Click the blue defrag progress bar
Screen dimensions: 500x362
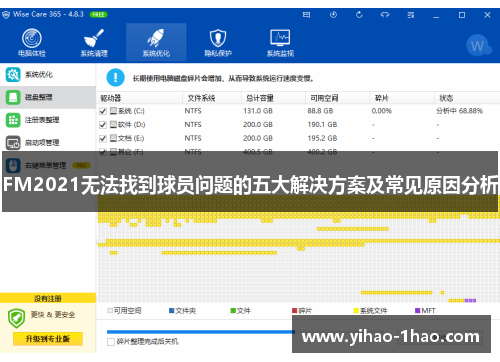coord(201,332)
